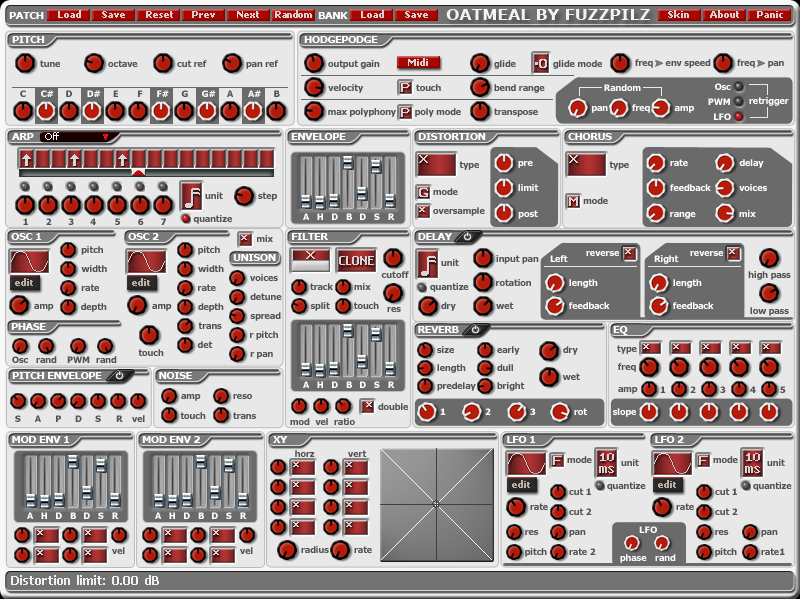Click the glide mode icon

tap(540, 63)
